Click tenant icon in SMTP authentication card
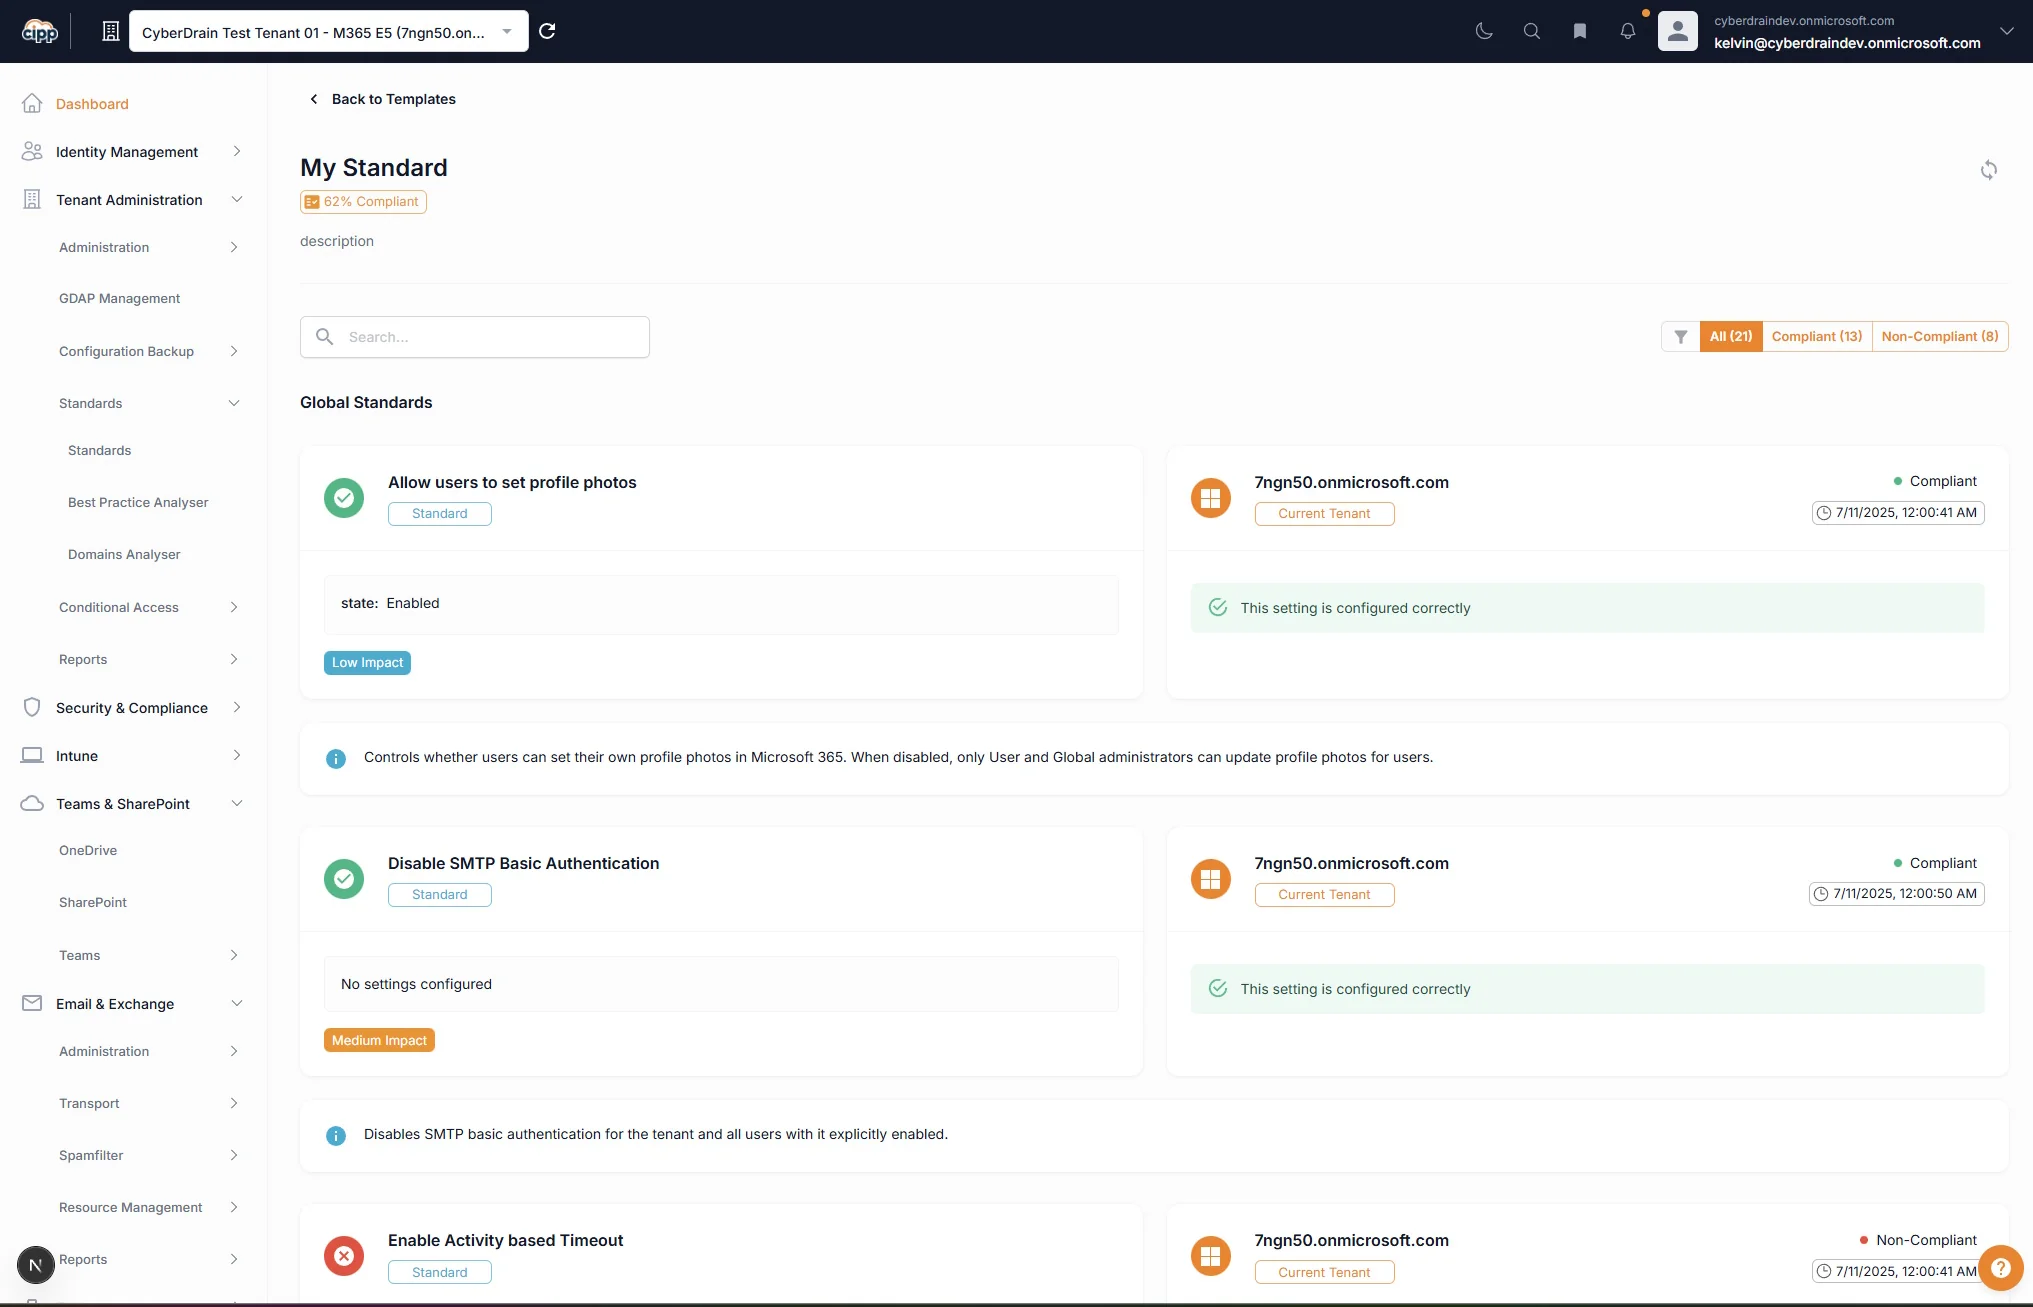The height and width of the screenshot is (1307, 2033). point(1210,878)
